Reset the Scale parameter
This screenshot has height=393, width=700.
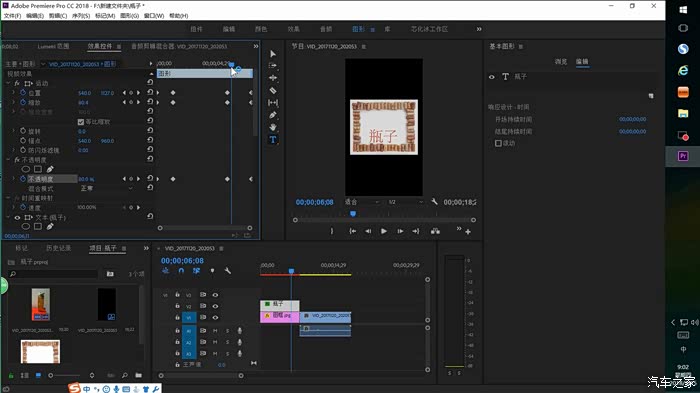pos(150,102)
